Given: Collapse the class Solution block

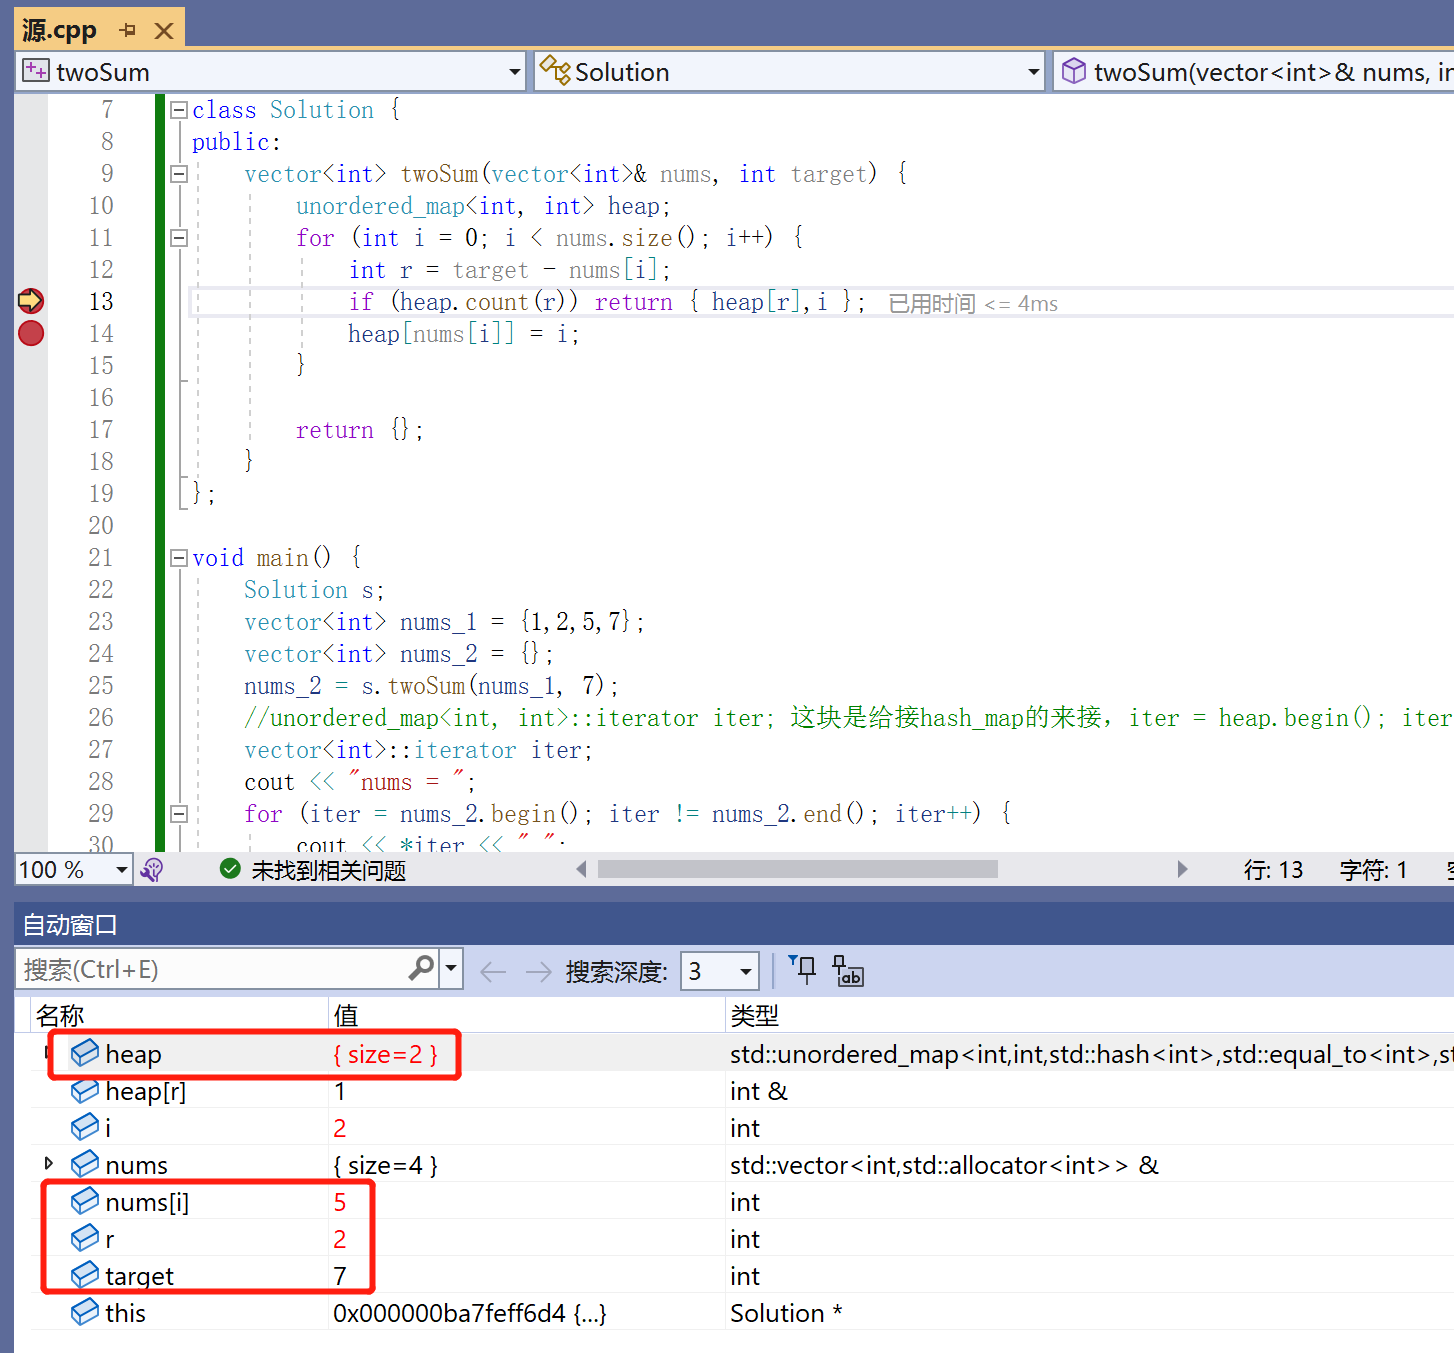Looking at the screenshot, I should tap(179, 110).
